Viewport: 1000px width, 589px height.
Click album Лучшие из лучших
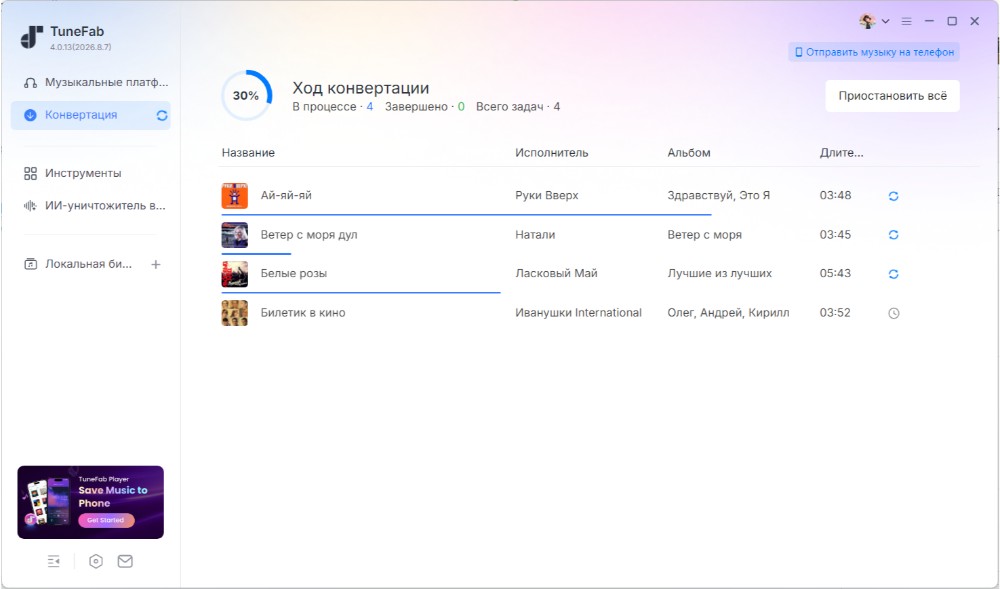click(x=719, y=273)
